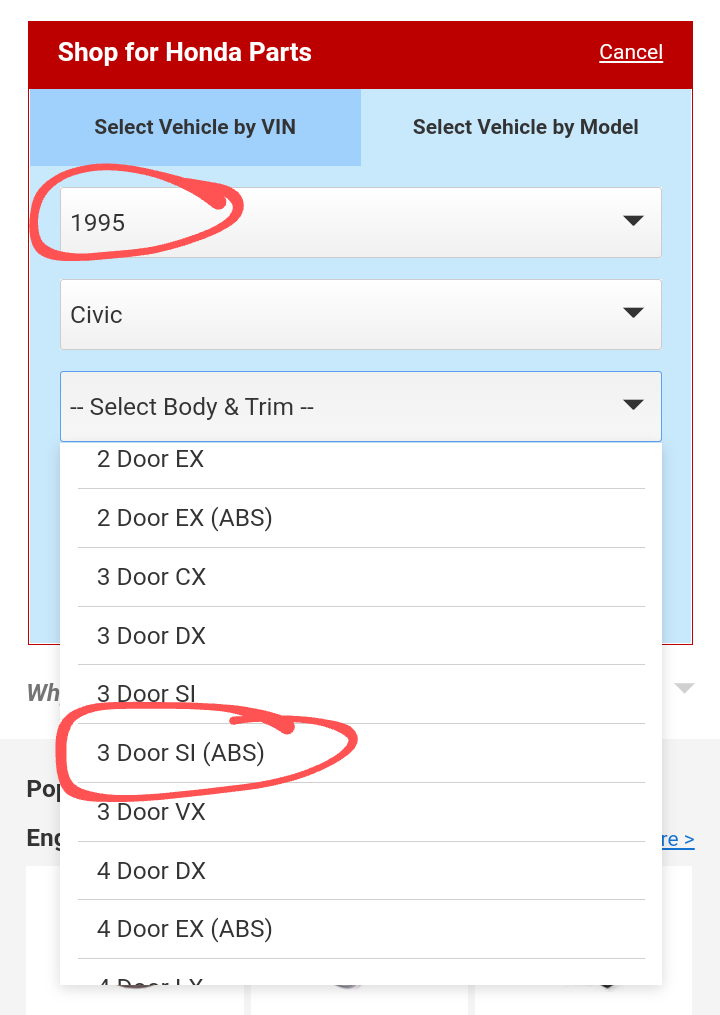Screen dimensions: 720x1015
Task: Choose the 4 Door DX option
Action: point(151,871)
